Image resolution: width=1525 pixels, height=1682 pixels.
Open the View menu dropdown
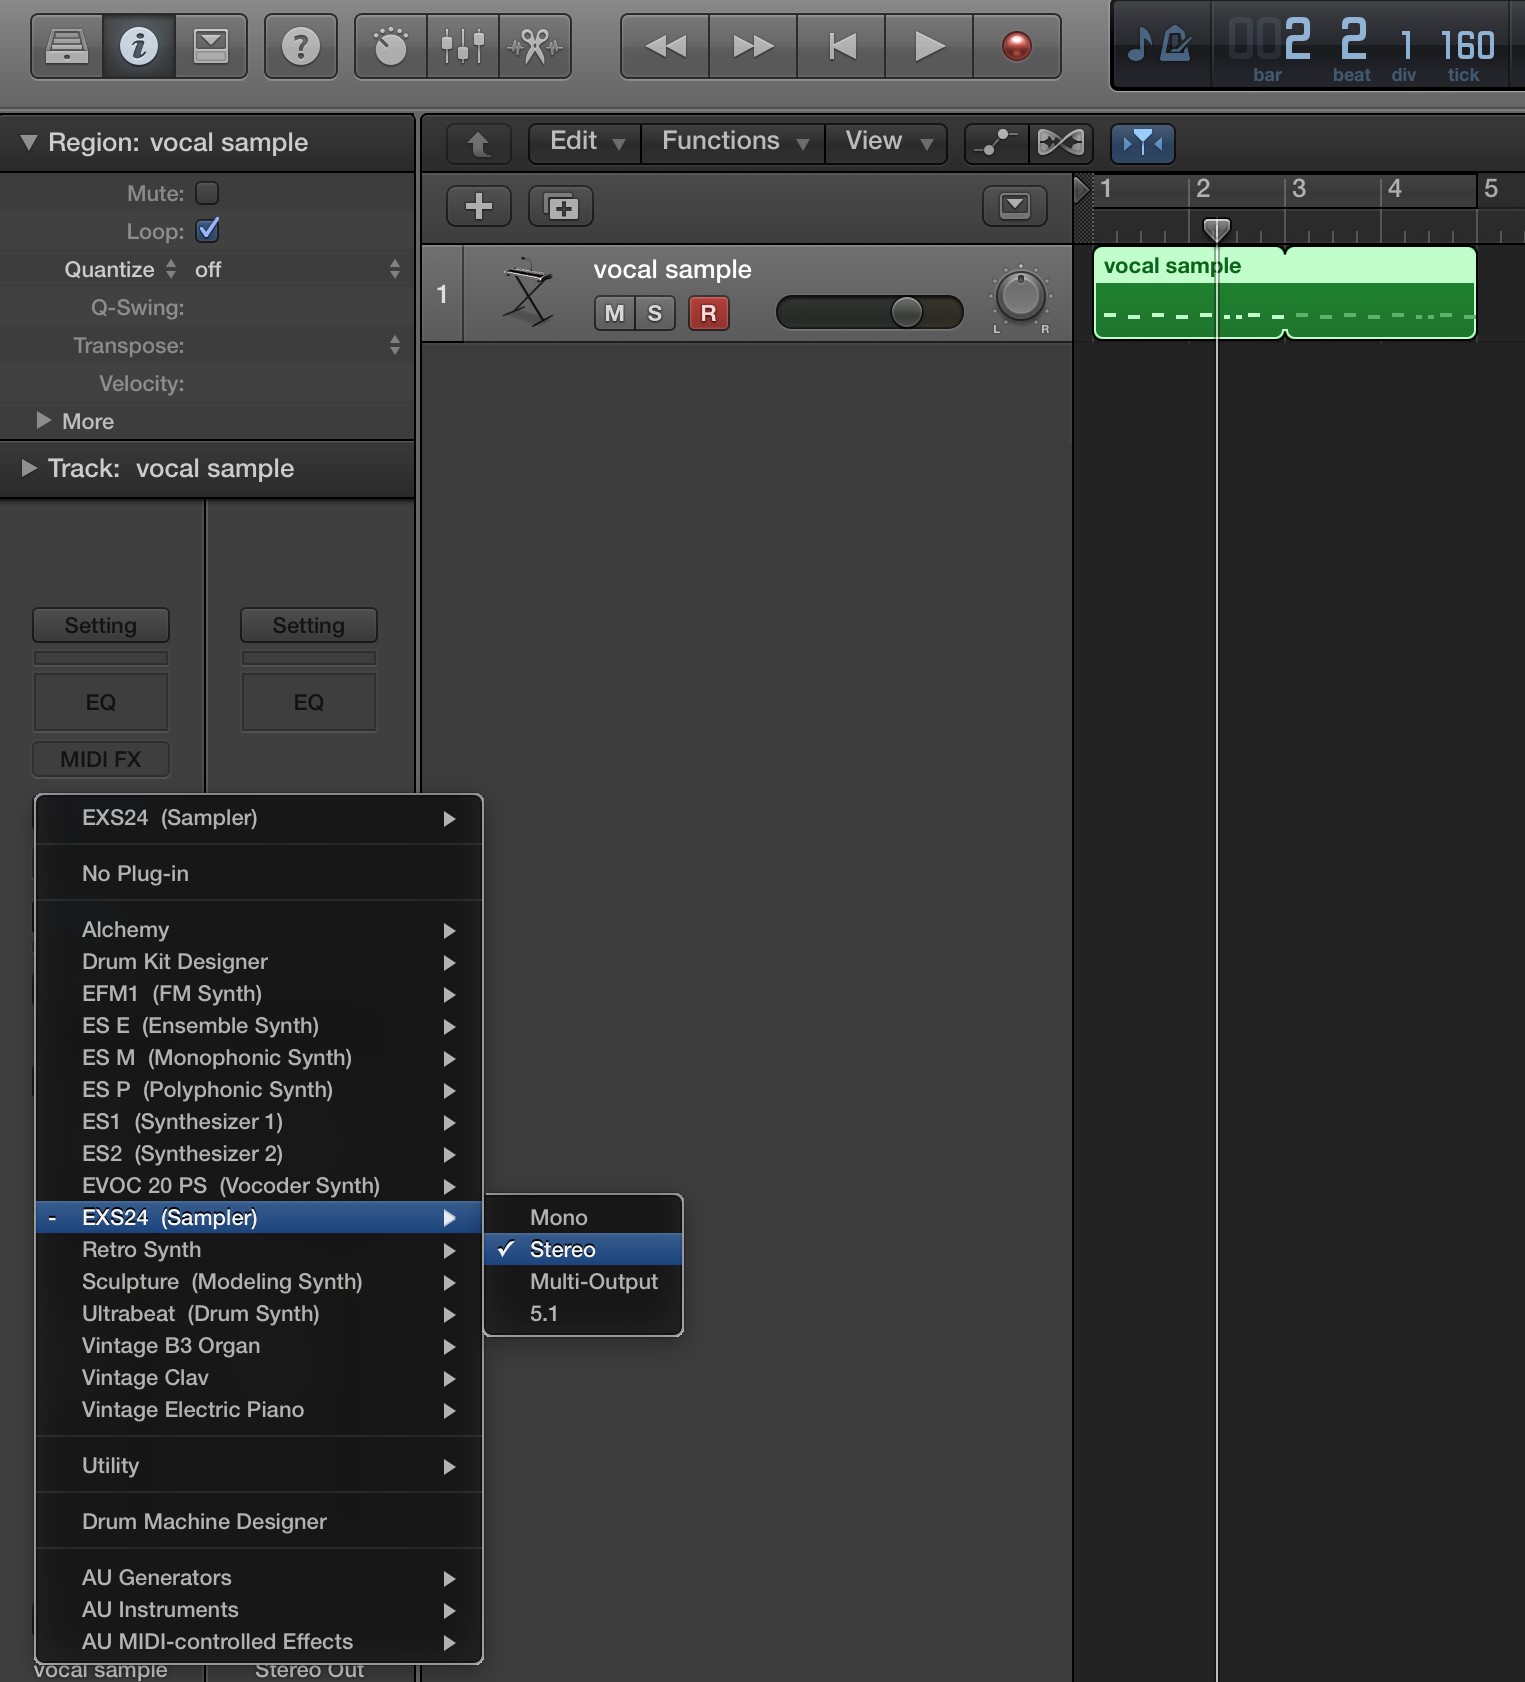pyautogui.click(x=886, y=142)
